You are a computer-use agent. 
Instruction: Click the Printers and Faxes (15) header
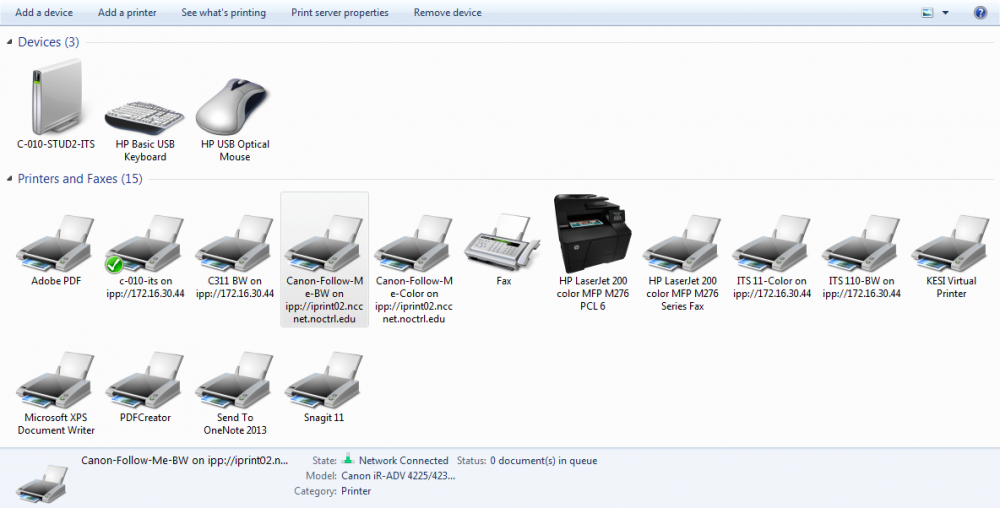pyautogui.click(x=80, y=178)
